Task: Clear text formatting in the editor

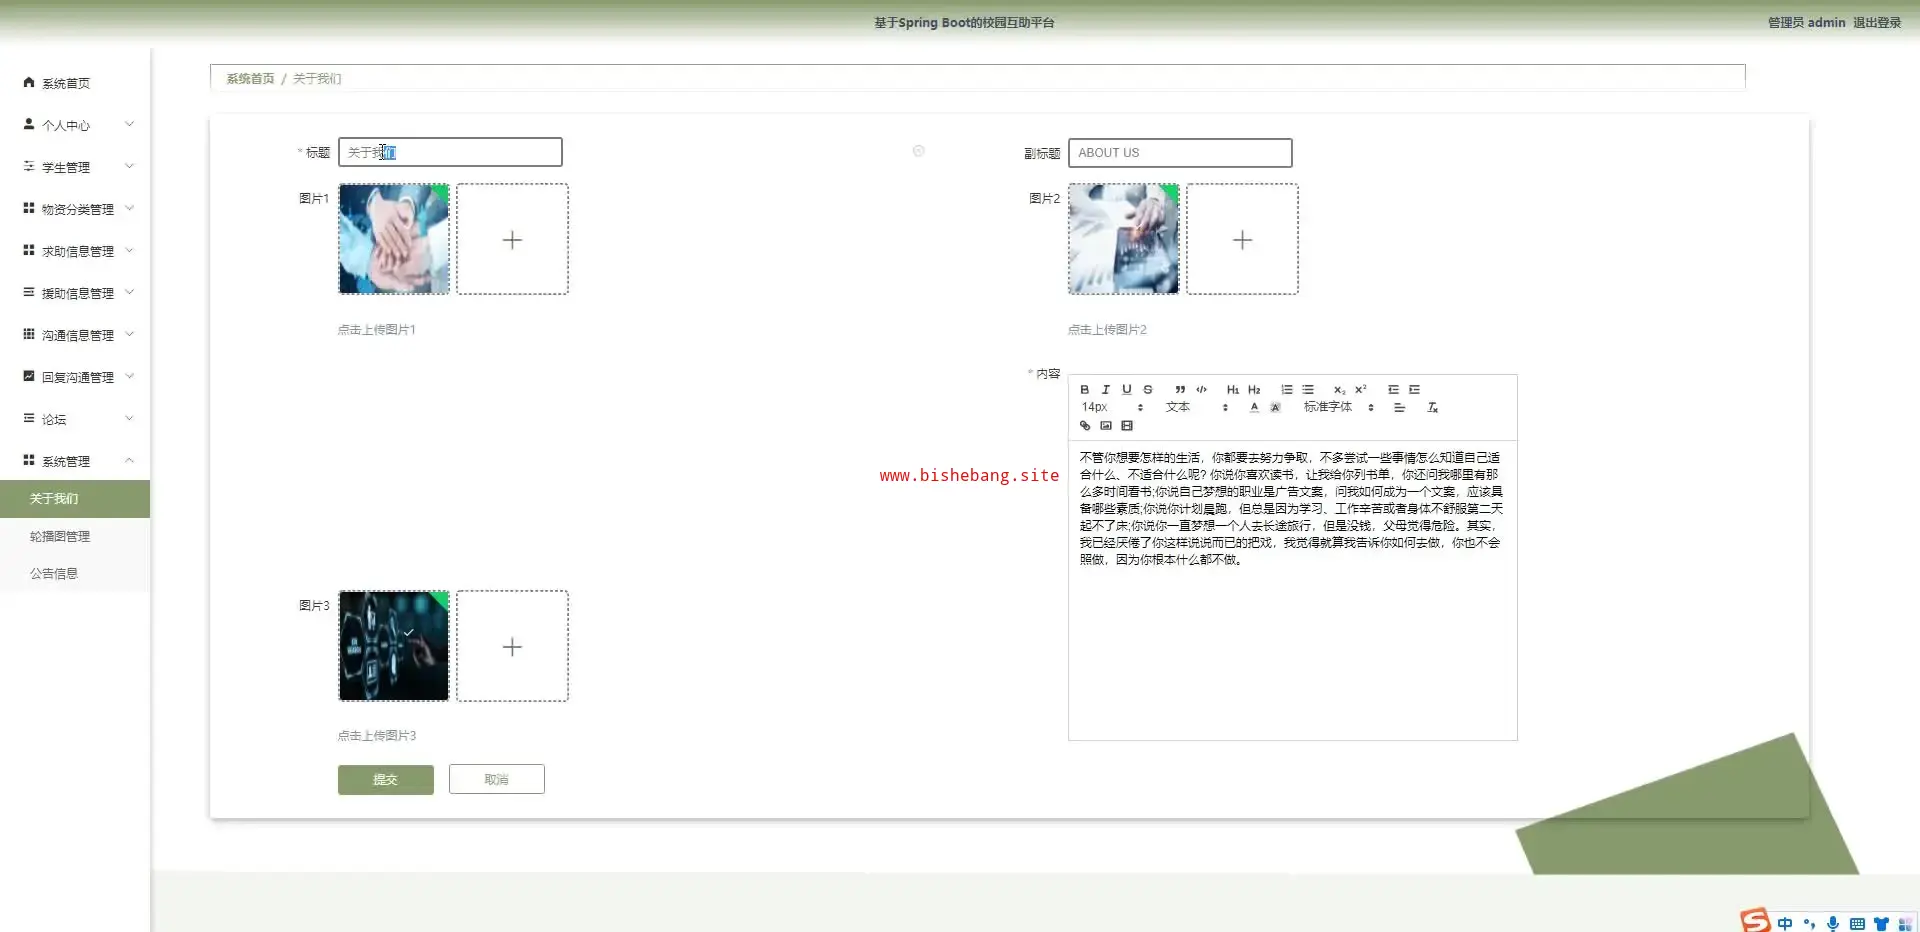Action: (1432, 408)
